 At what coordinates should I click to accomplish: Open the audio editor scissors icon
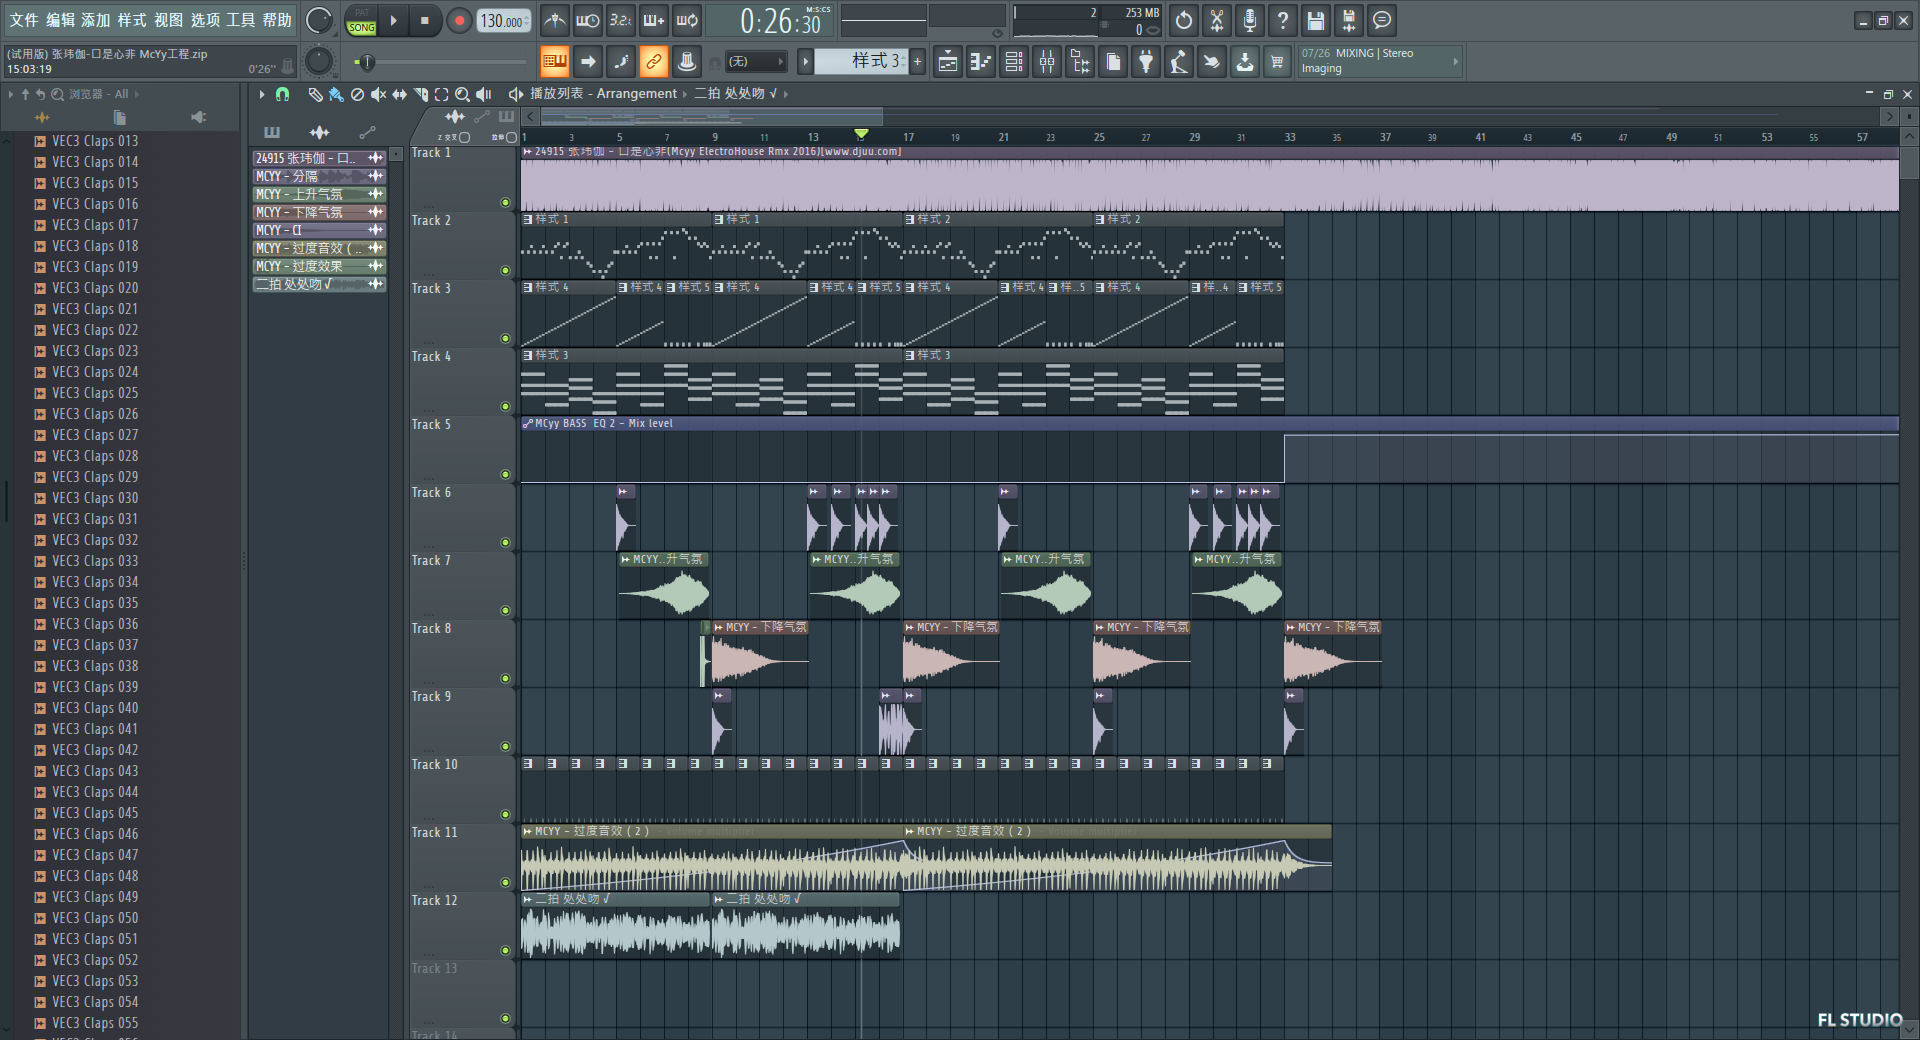[1217, 20]
